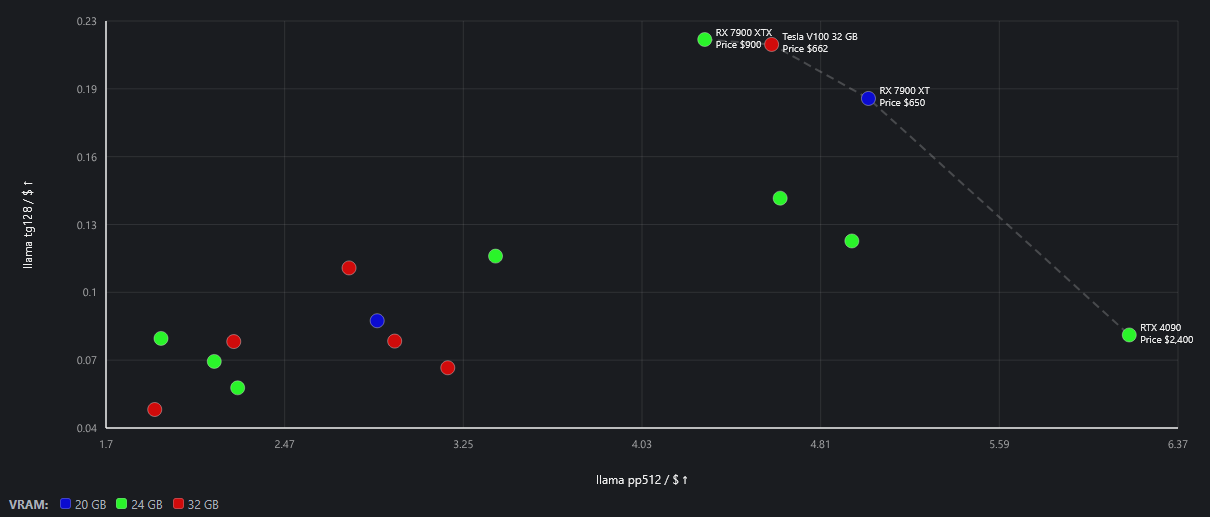Click the 0.19 y-axis tick label
The width and height of the screenshot is (1210, 517).
[x=86, y=89]
